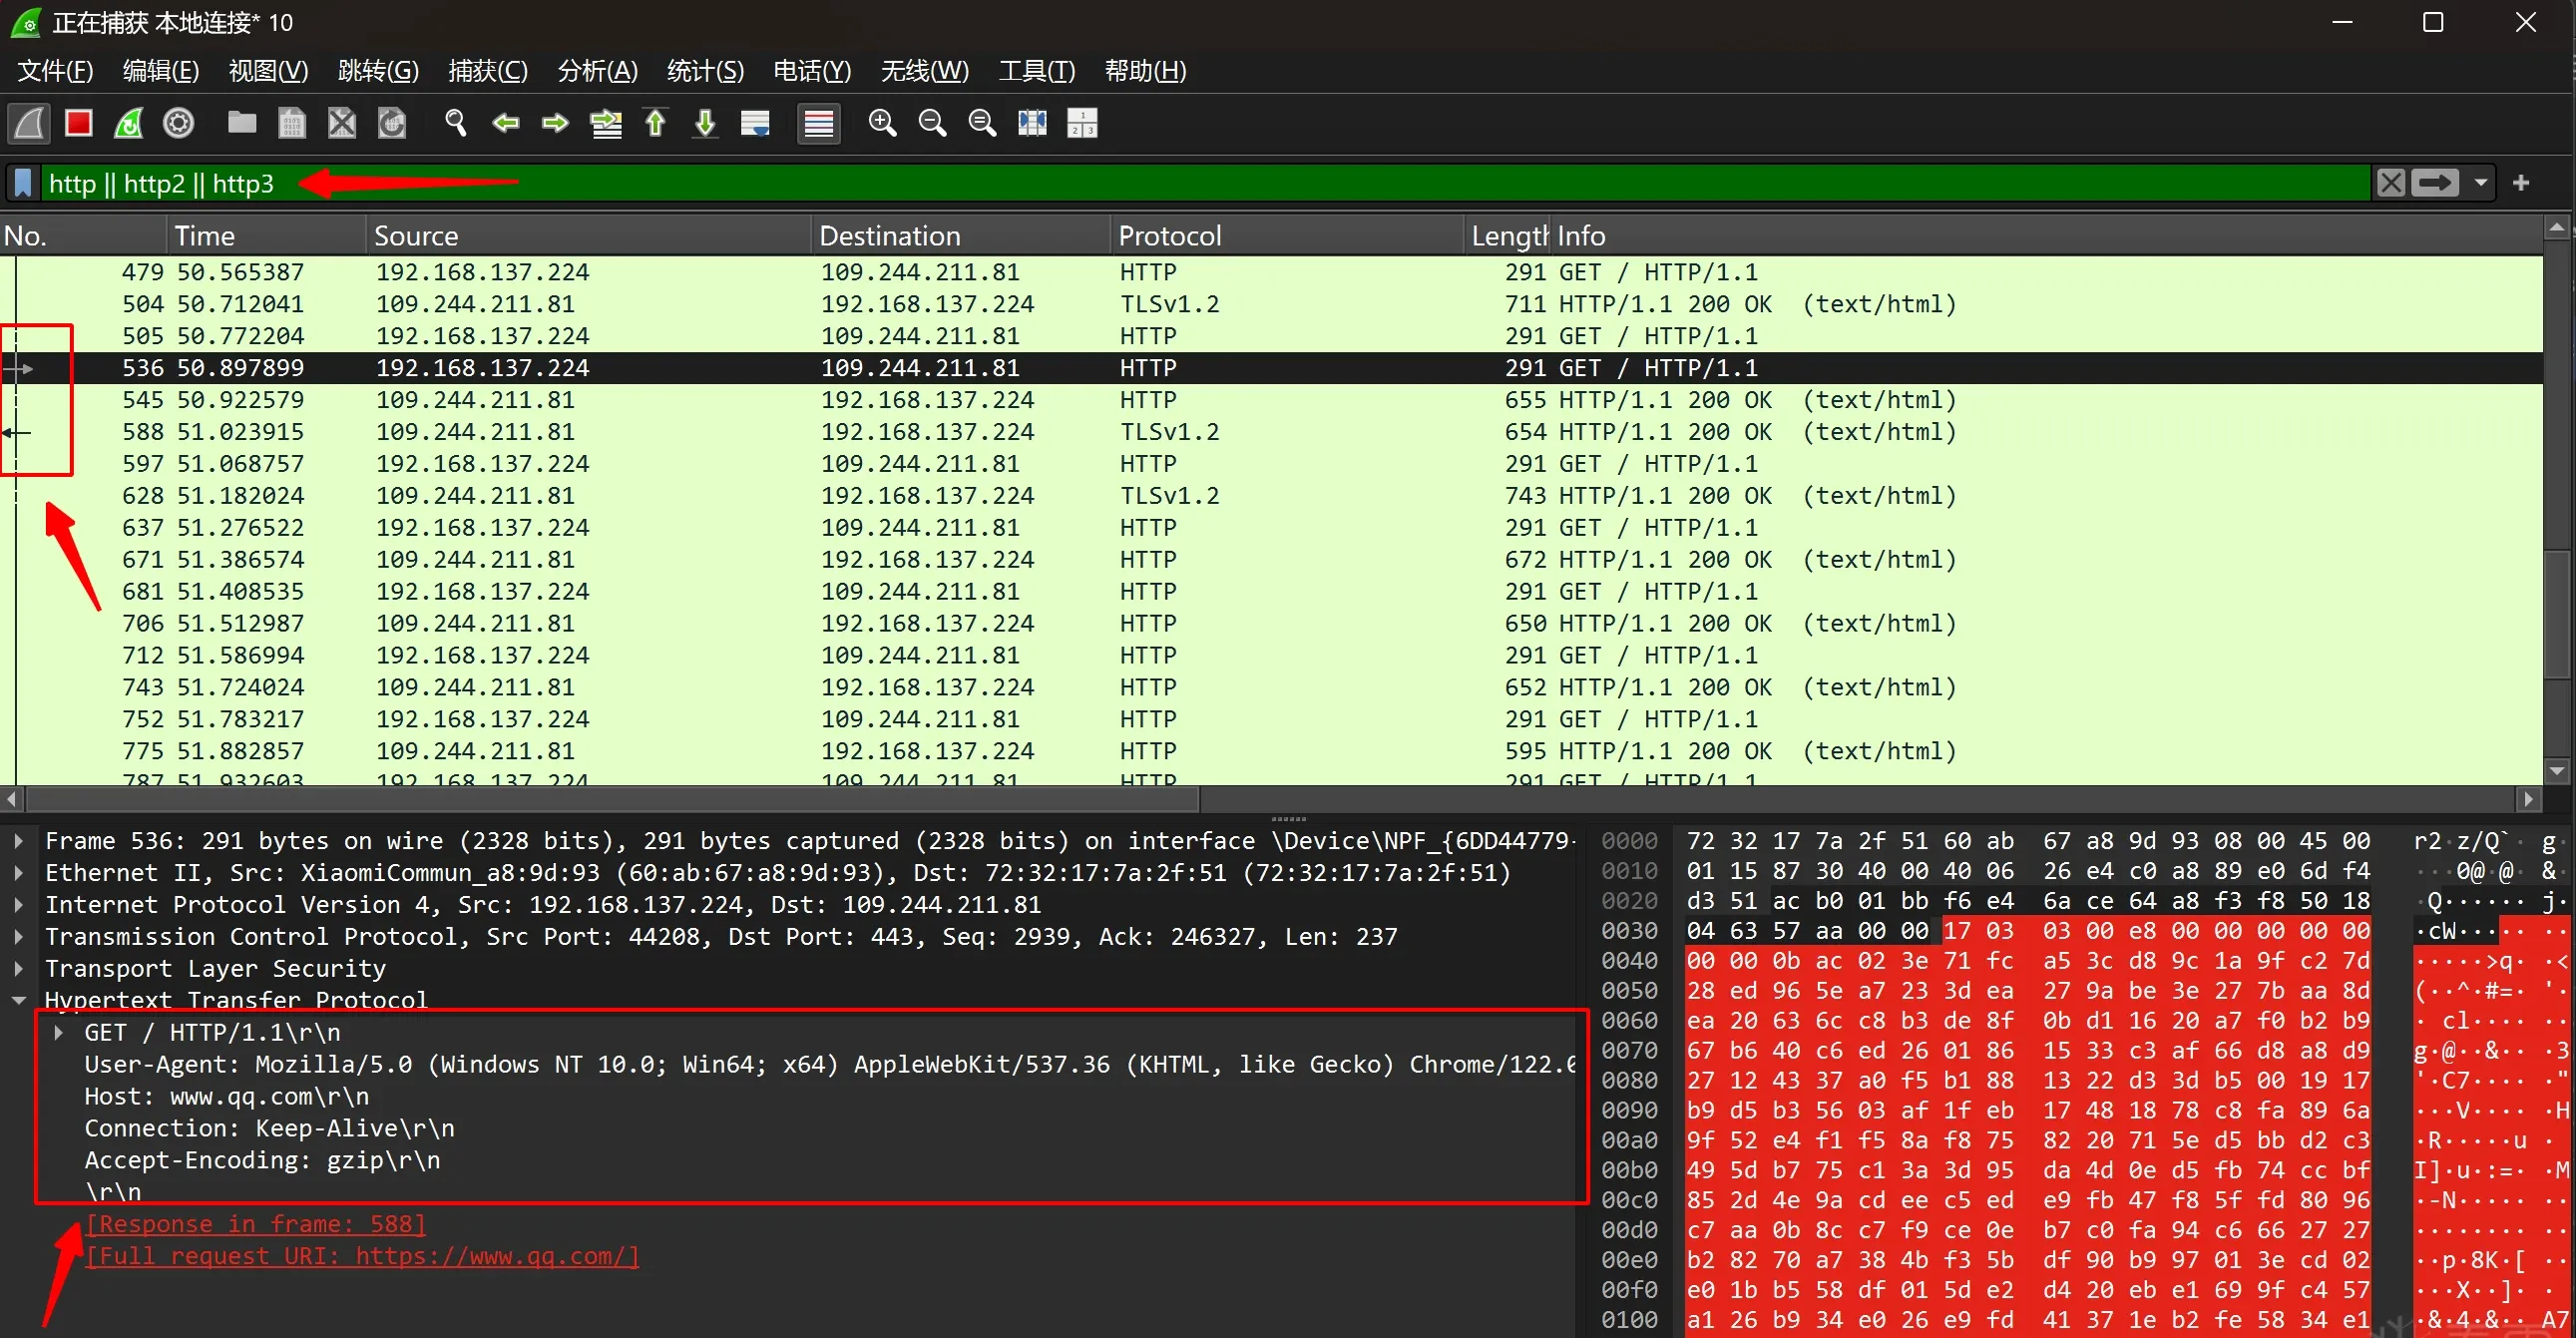2576x1338 pixels.
Task: Stop the running capture with red square
Action: (79, 123)
